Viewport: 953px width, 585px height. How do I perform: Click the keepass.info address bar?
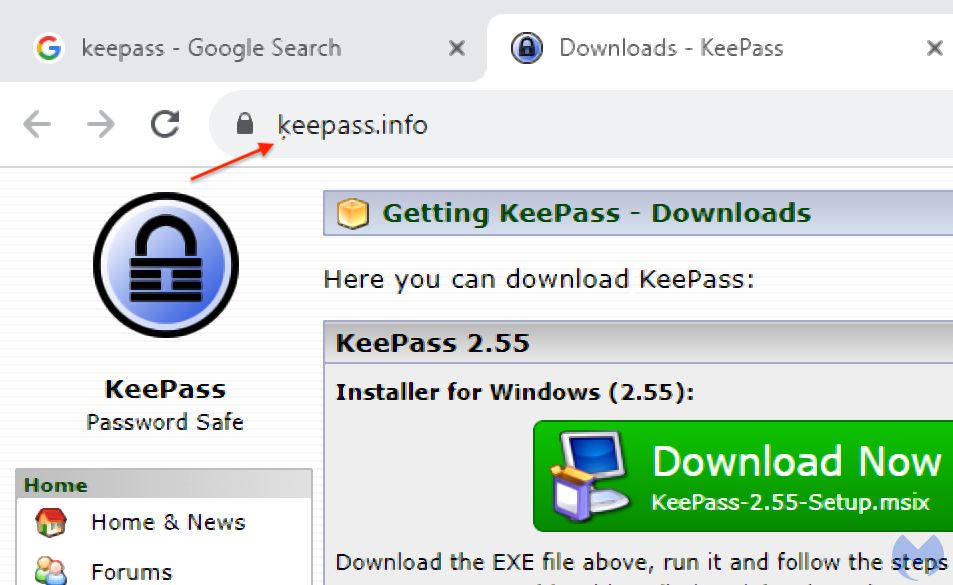[583, 125]
